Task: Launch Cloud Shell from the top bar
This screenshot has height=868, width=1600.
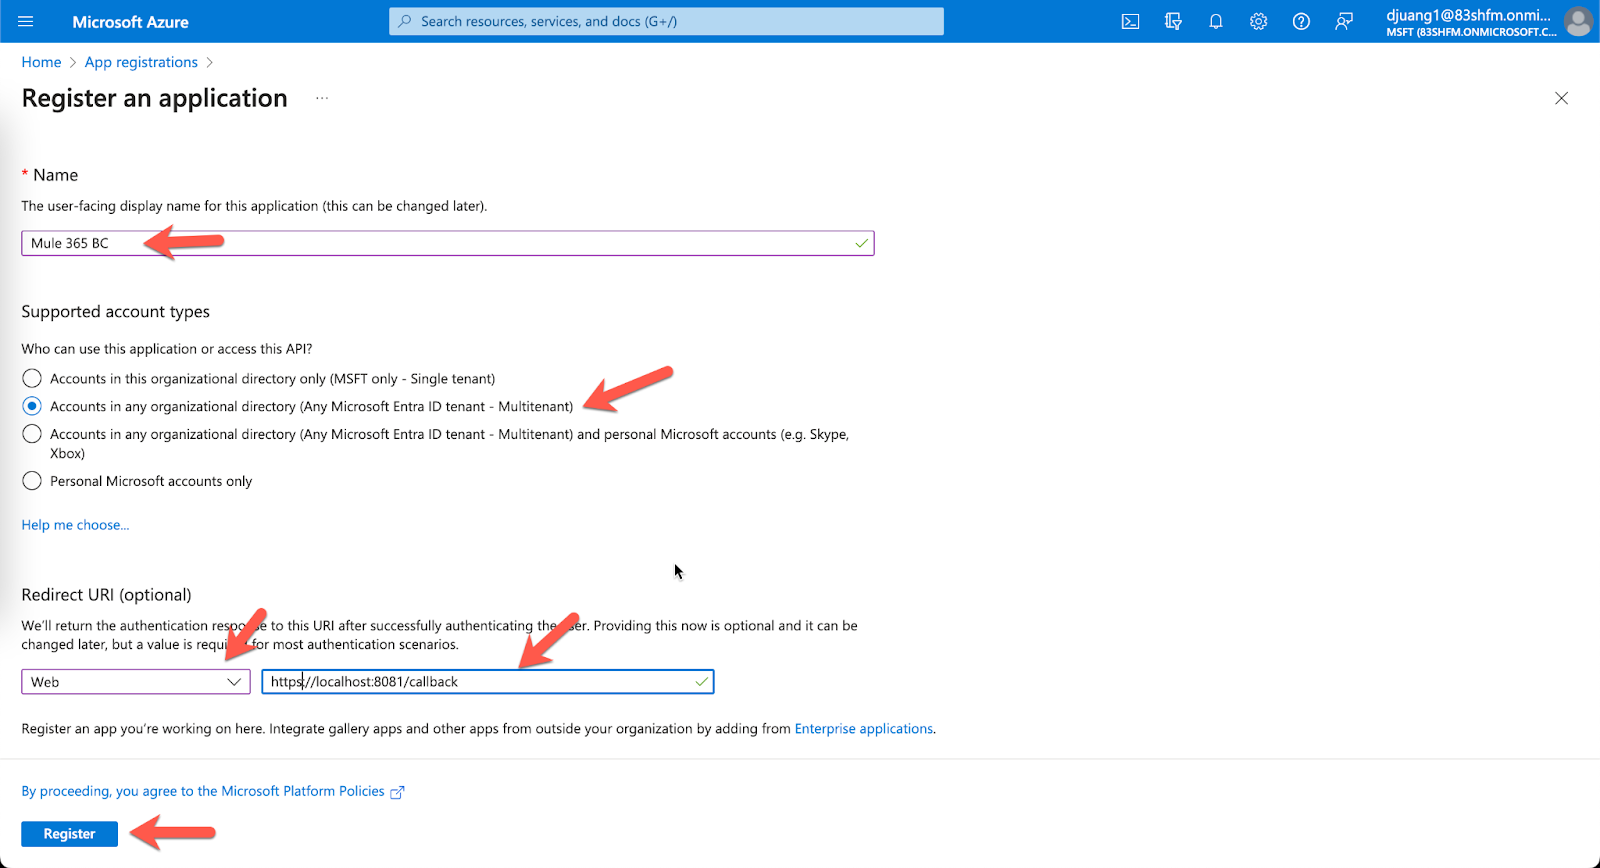Action: click(1130, 21)
